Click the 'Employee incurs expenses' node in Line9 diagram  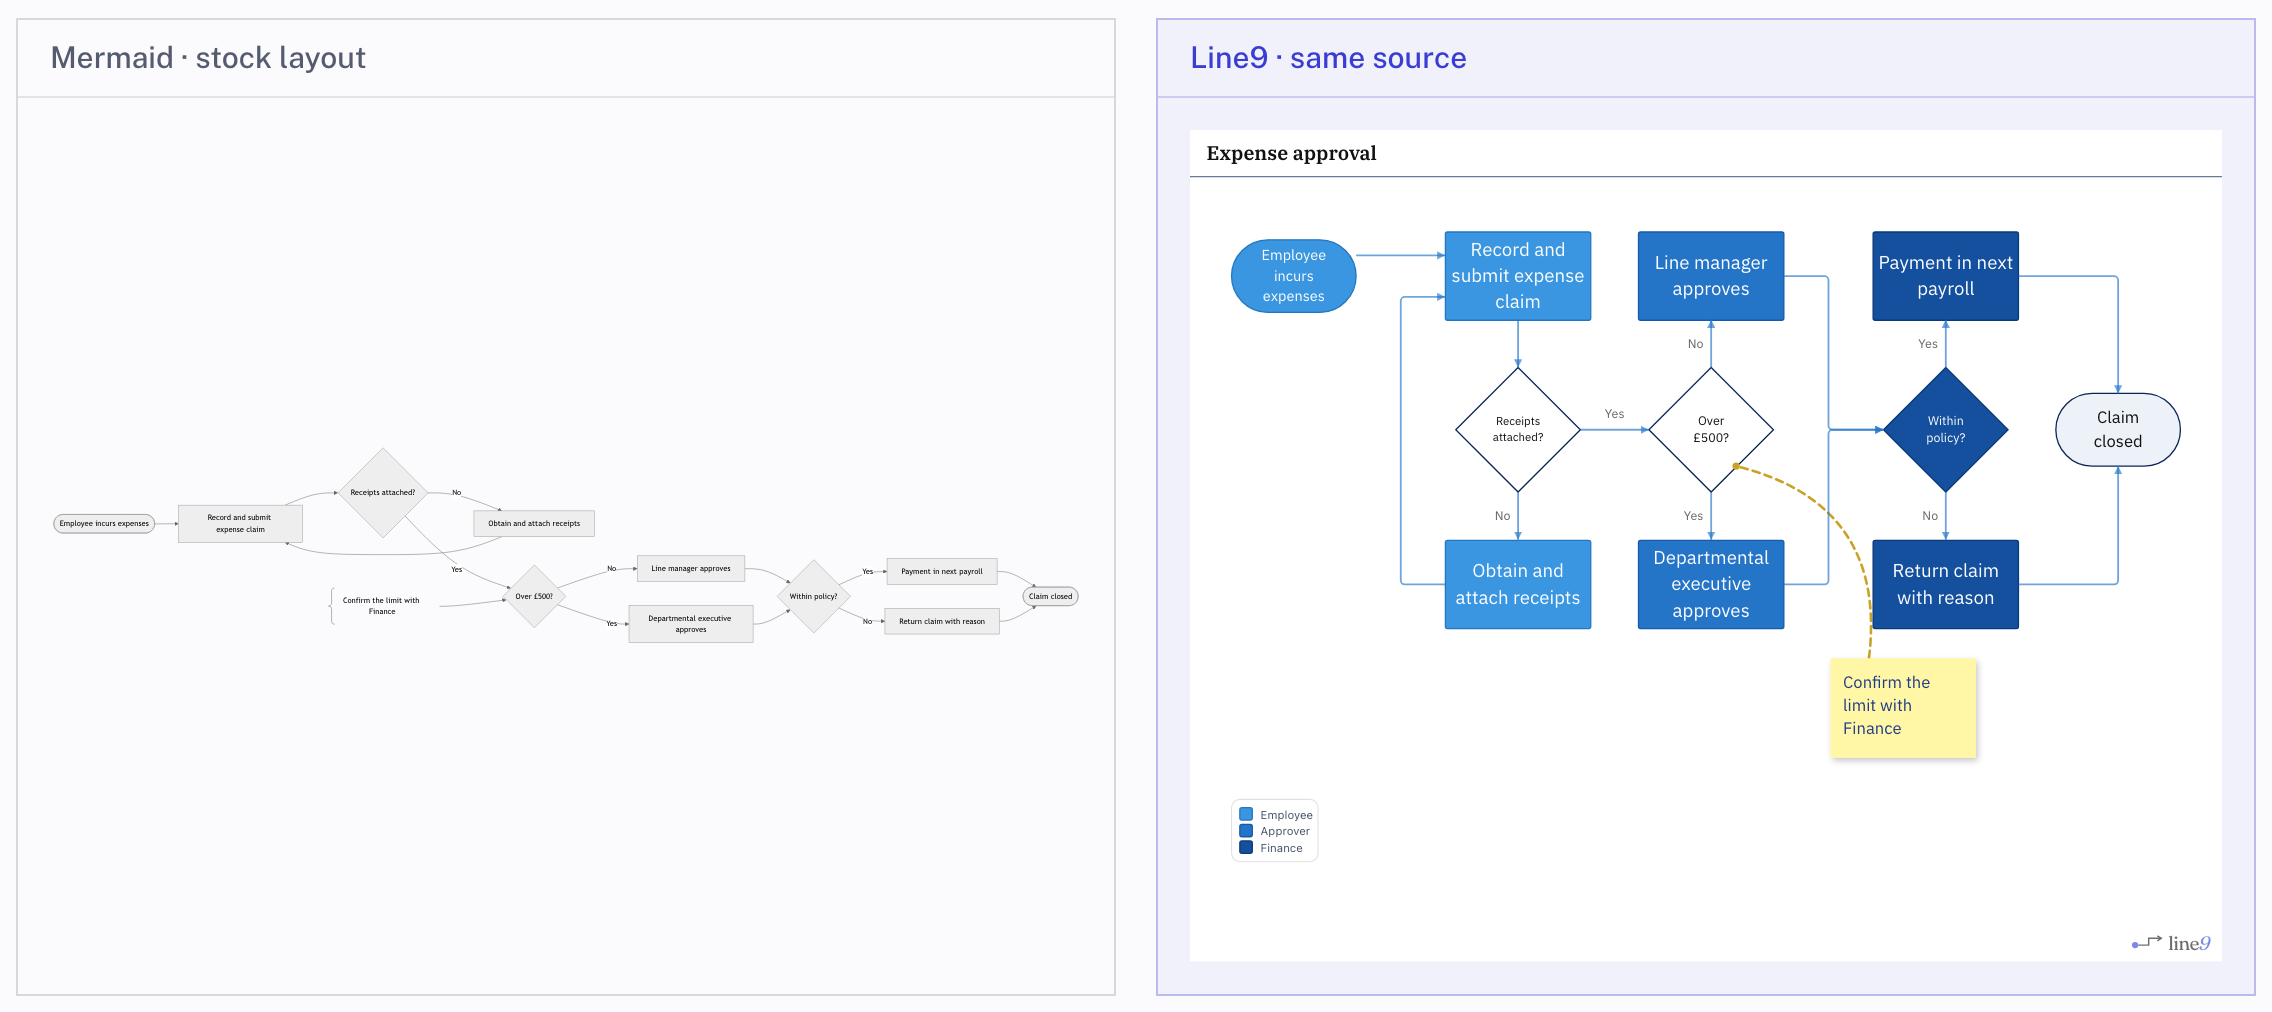[1293, 276]
